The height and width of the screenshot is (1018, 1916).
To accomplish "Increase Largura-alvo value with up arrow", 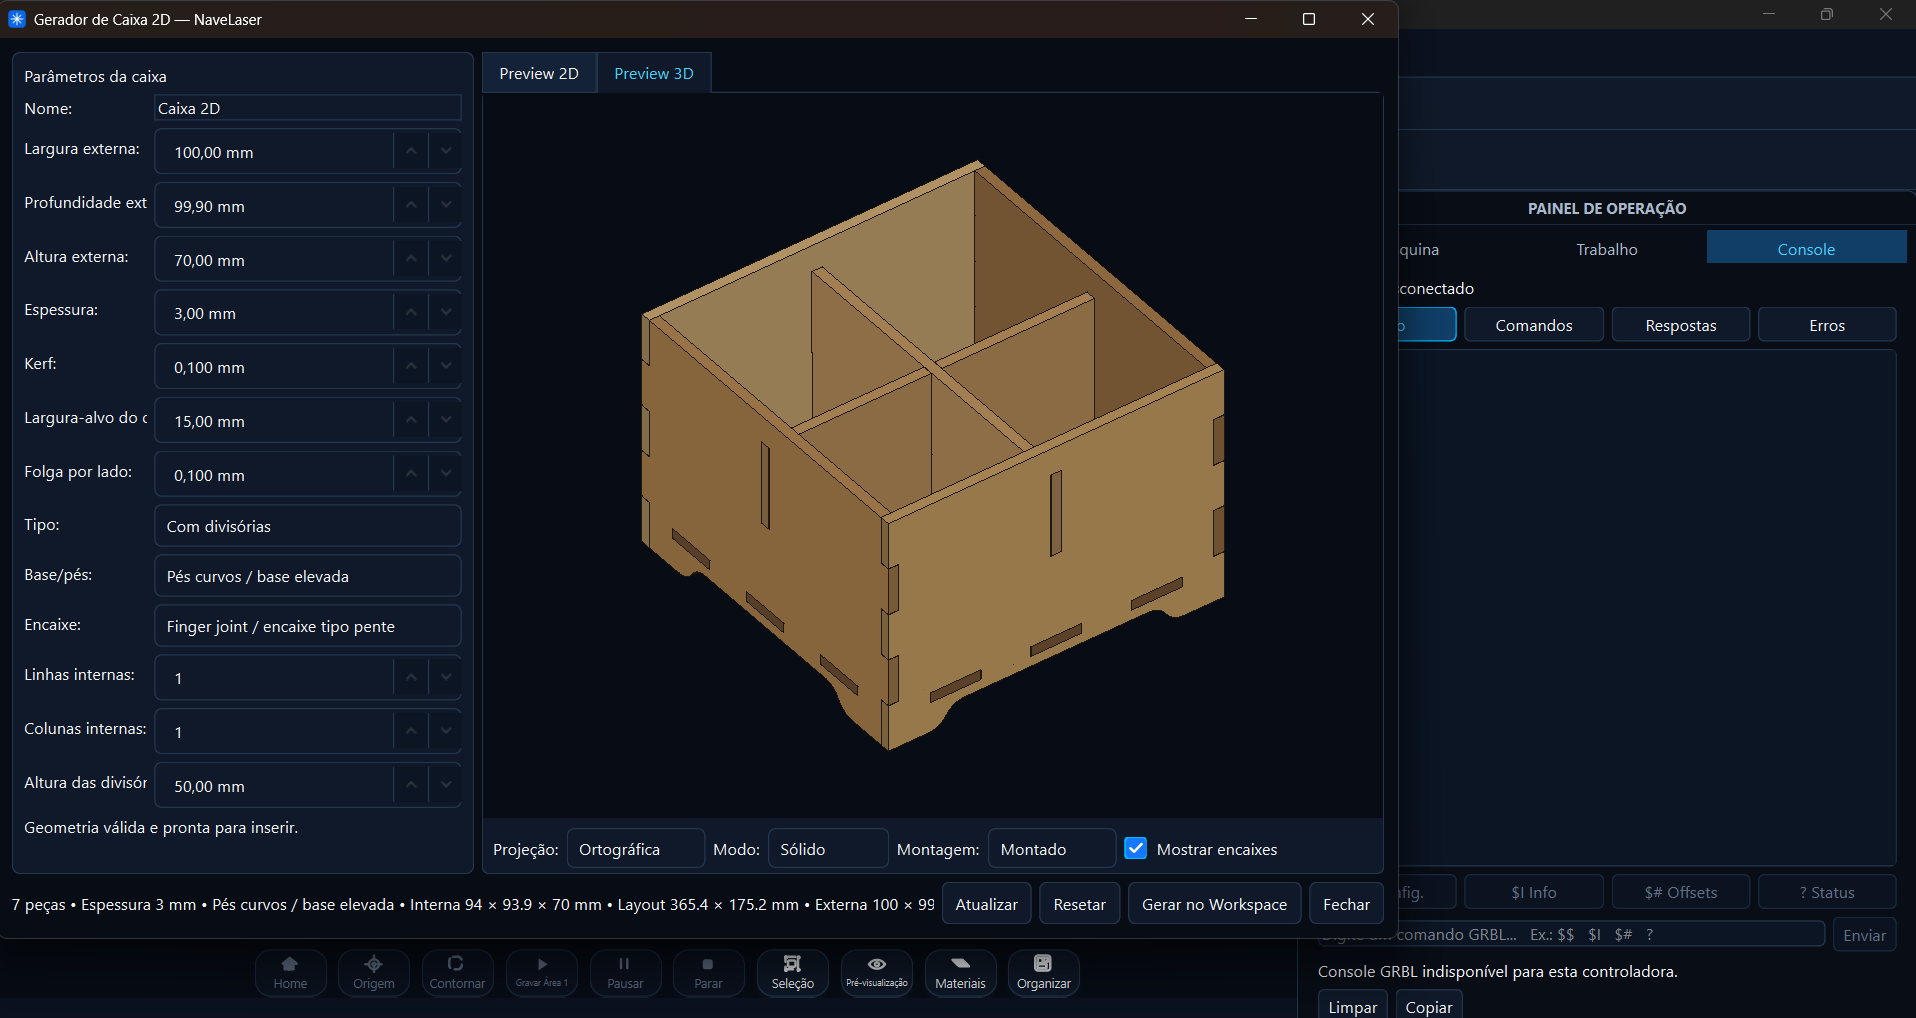I will (x=411, y=421).
